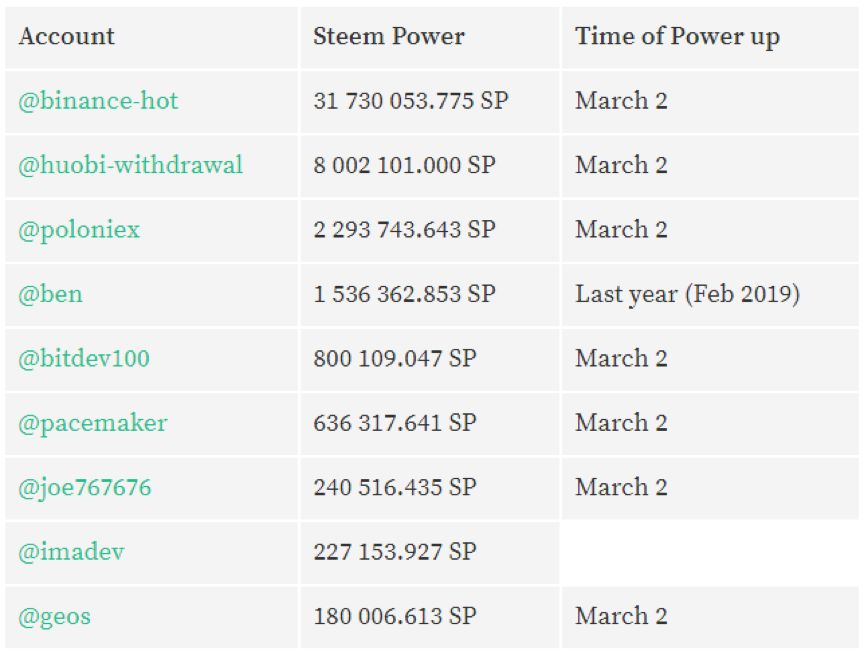Click the 1 536 362.853 SP cell

[x=404, y=294]
